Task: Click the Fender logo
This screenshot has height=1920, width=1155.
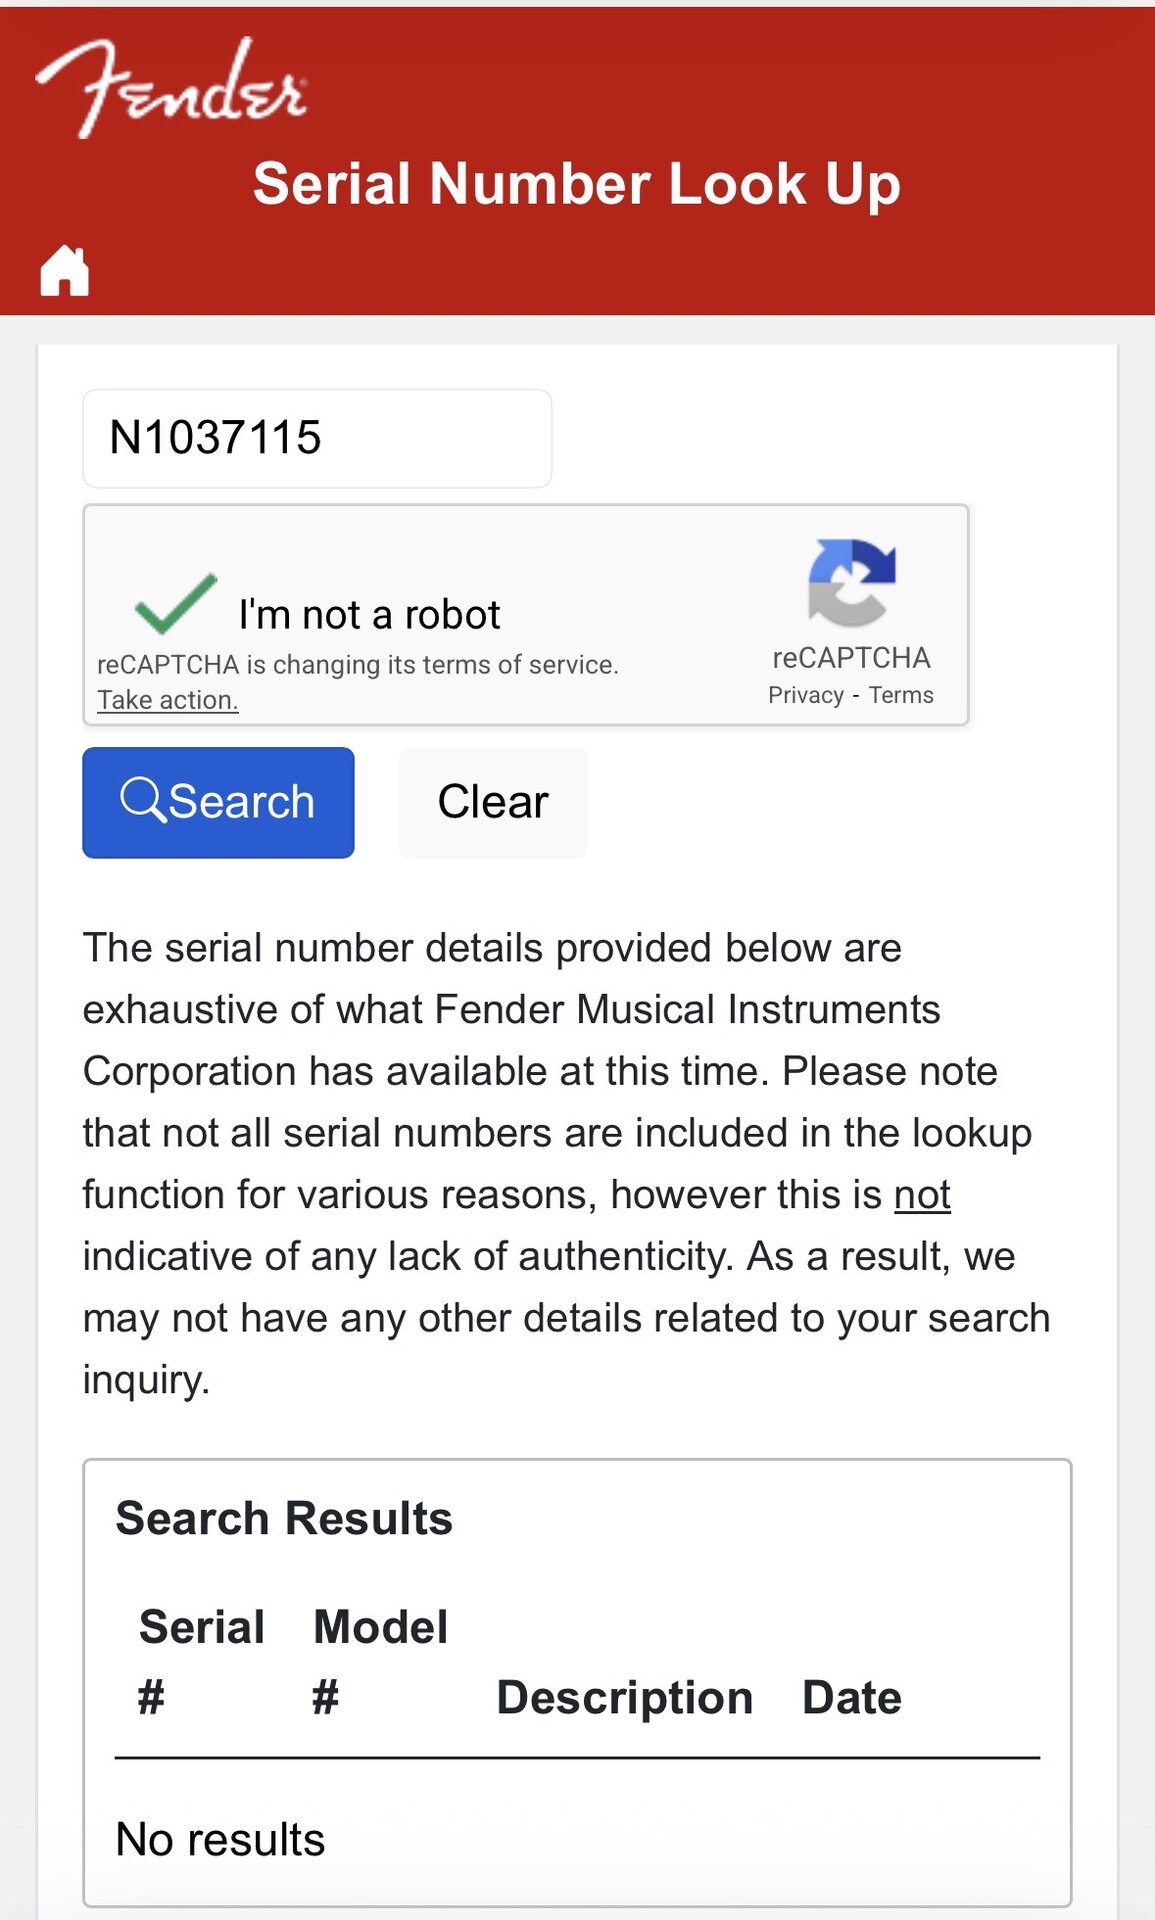Action: click(x=172, y=88)
